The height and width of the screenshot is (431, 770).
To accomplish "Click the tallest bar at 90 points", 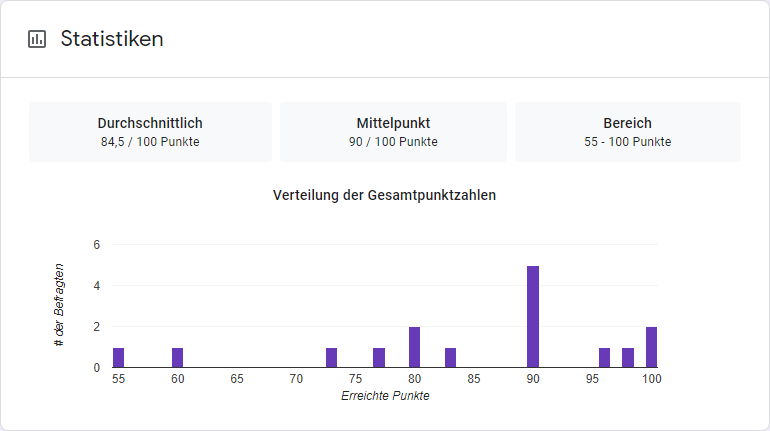I will coord(533,317).
